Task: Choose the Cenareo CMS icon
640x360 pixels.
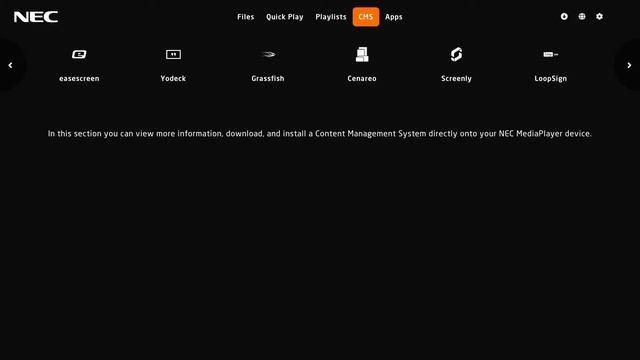Action: [x=362, y=54]
